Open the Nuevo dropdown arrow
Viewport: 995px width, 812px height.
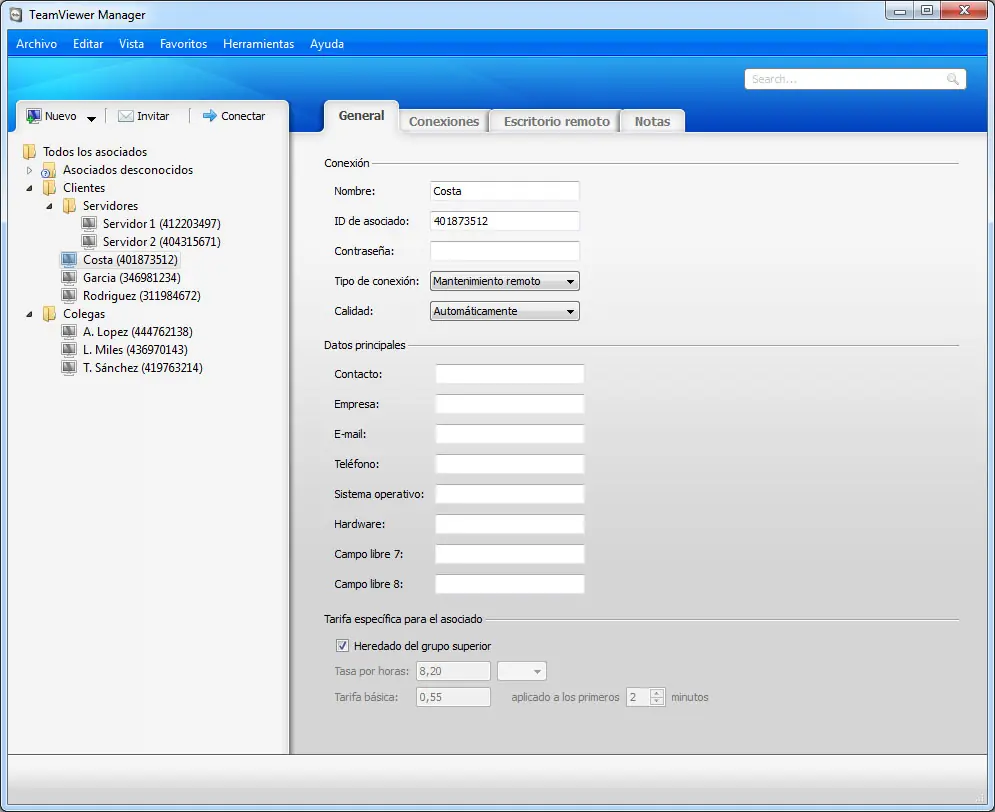pyautogui.click(x=91, y=119)
